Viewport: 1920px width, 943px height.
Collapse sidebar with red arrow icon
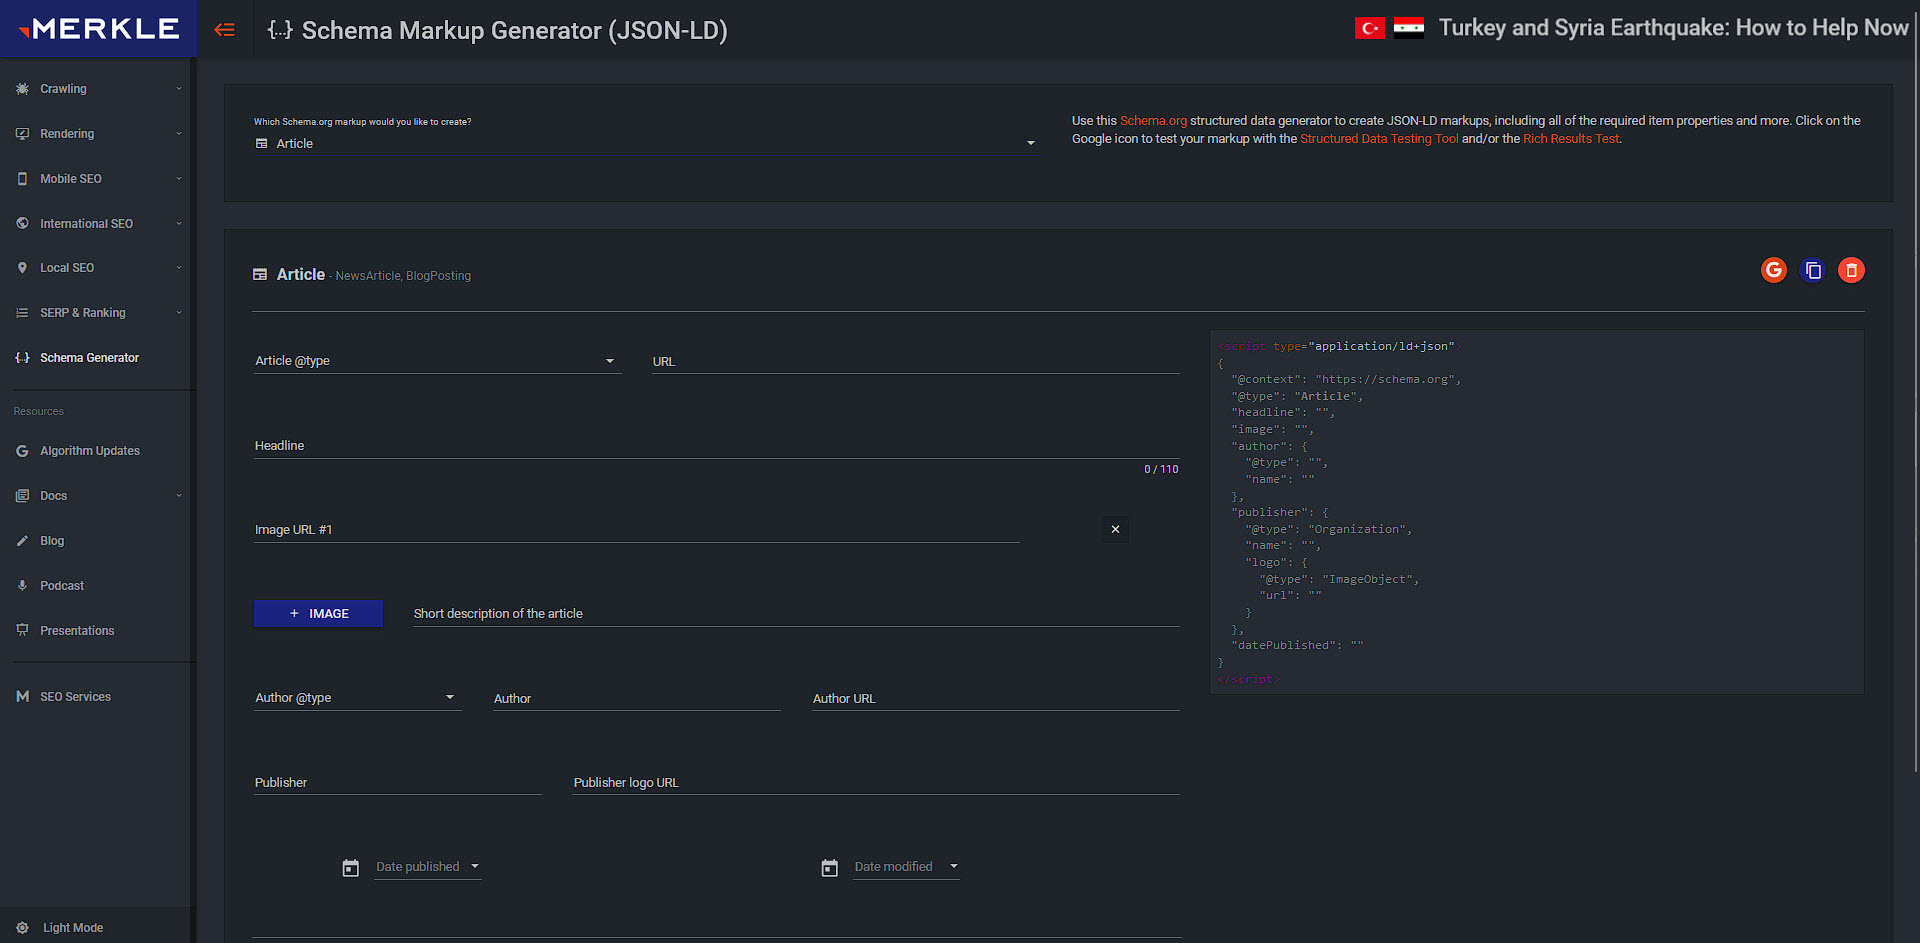click(x=225, y=30)
